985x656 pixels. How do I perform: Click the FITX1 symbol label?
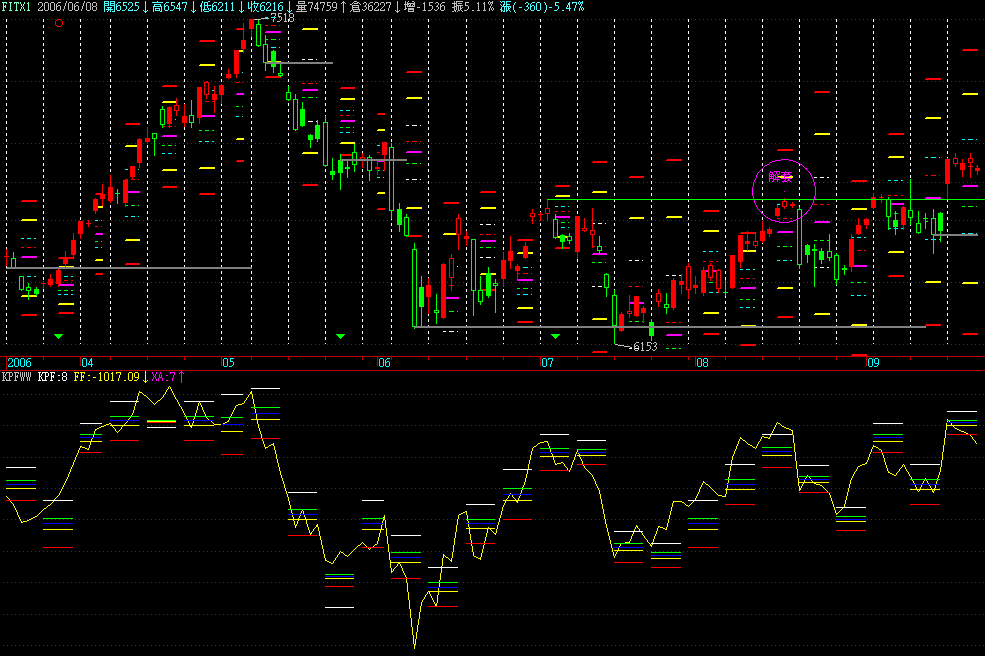(16, 6)
